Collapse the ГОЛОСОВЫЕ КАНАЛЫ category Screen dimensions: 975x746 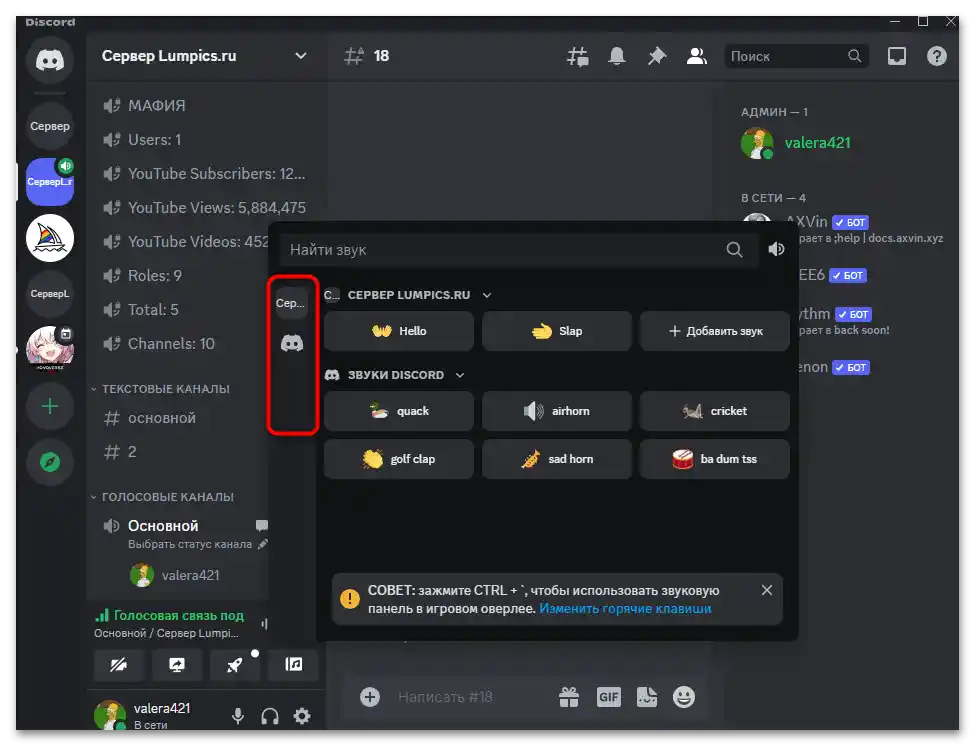point(162,497)
